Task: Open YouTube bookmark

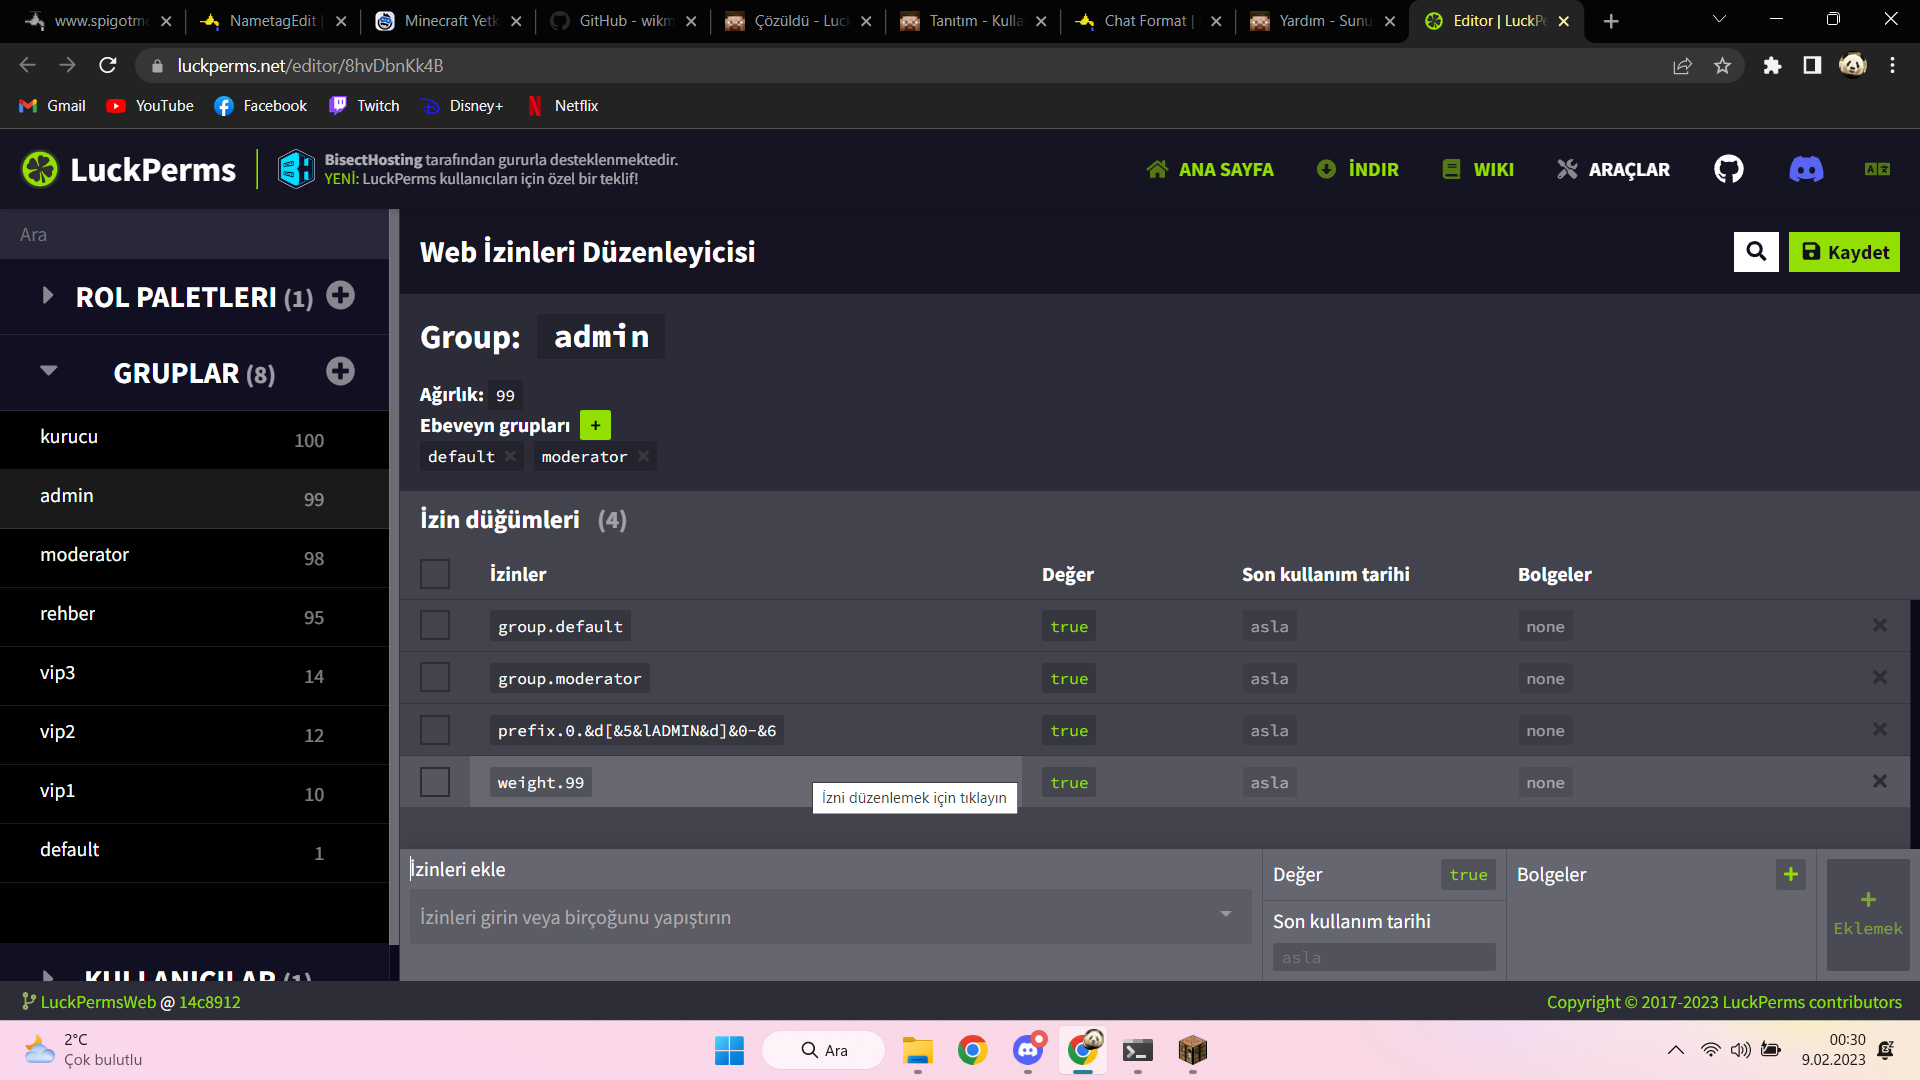Action: tap(150, 106)
